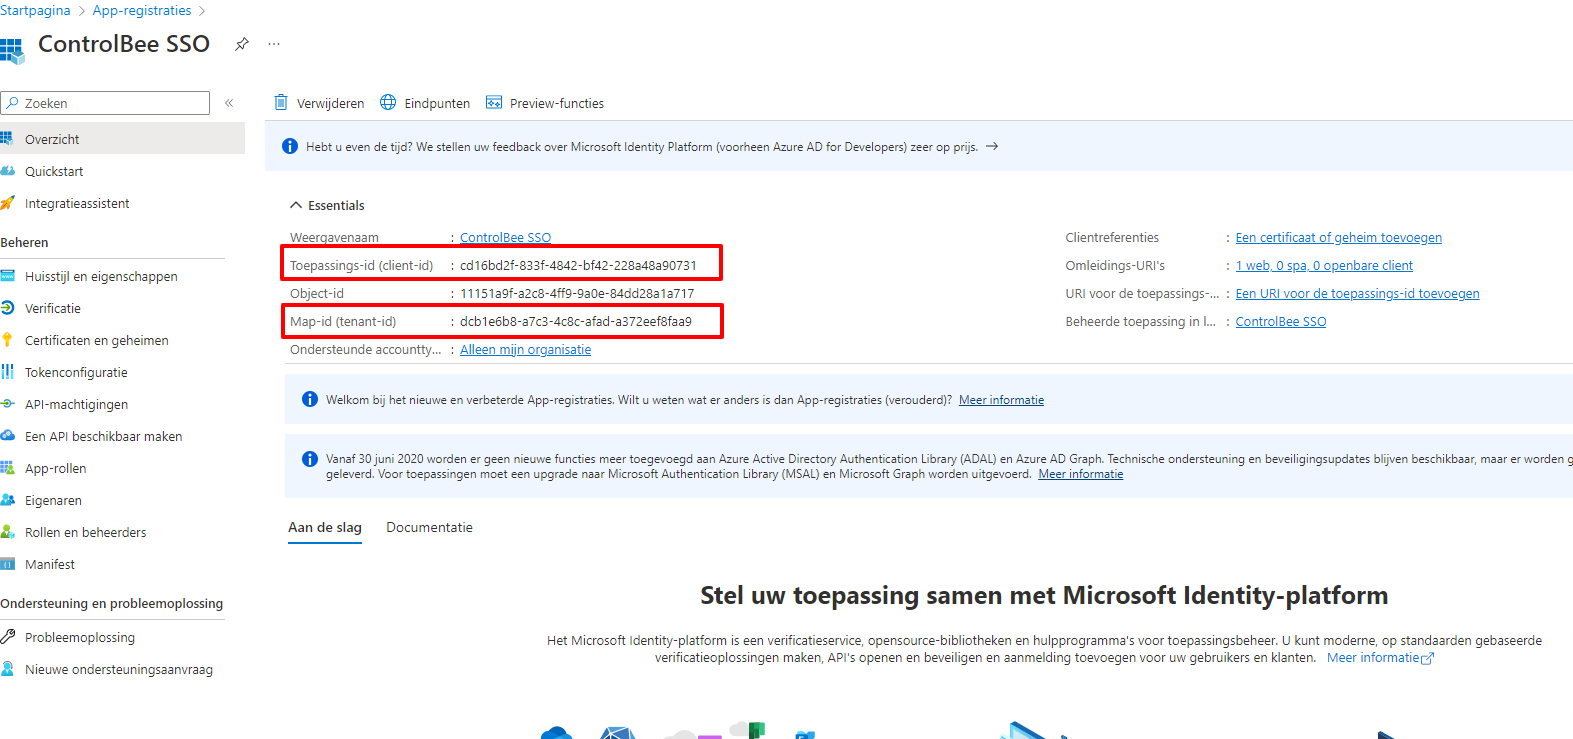1573x739 pixels.
Task: Select the Toepassings-id value cd16bd2f-833f-4842-bf42-228a48a90731
Action: [x=578, y=265]
